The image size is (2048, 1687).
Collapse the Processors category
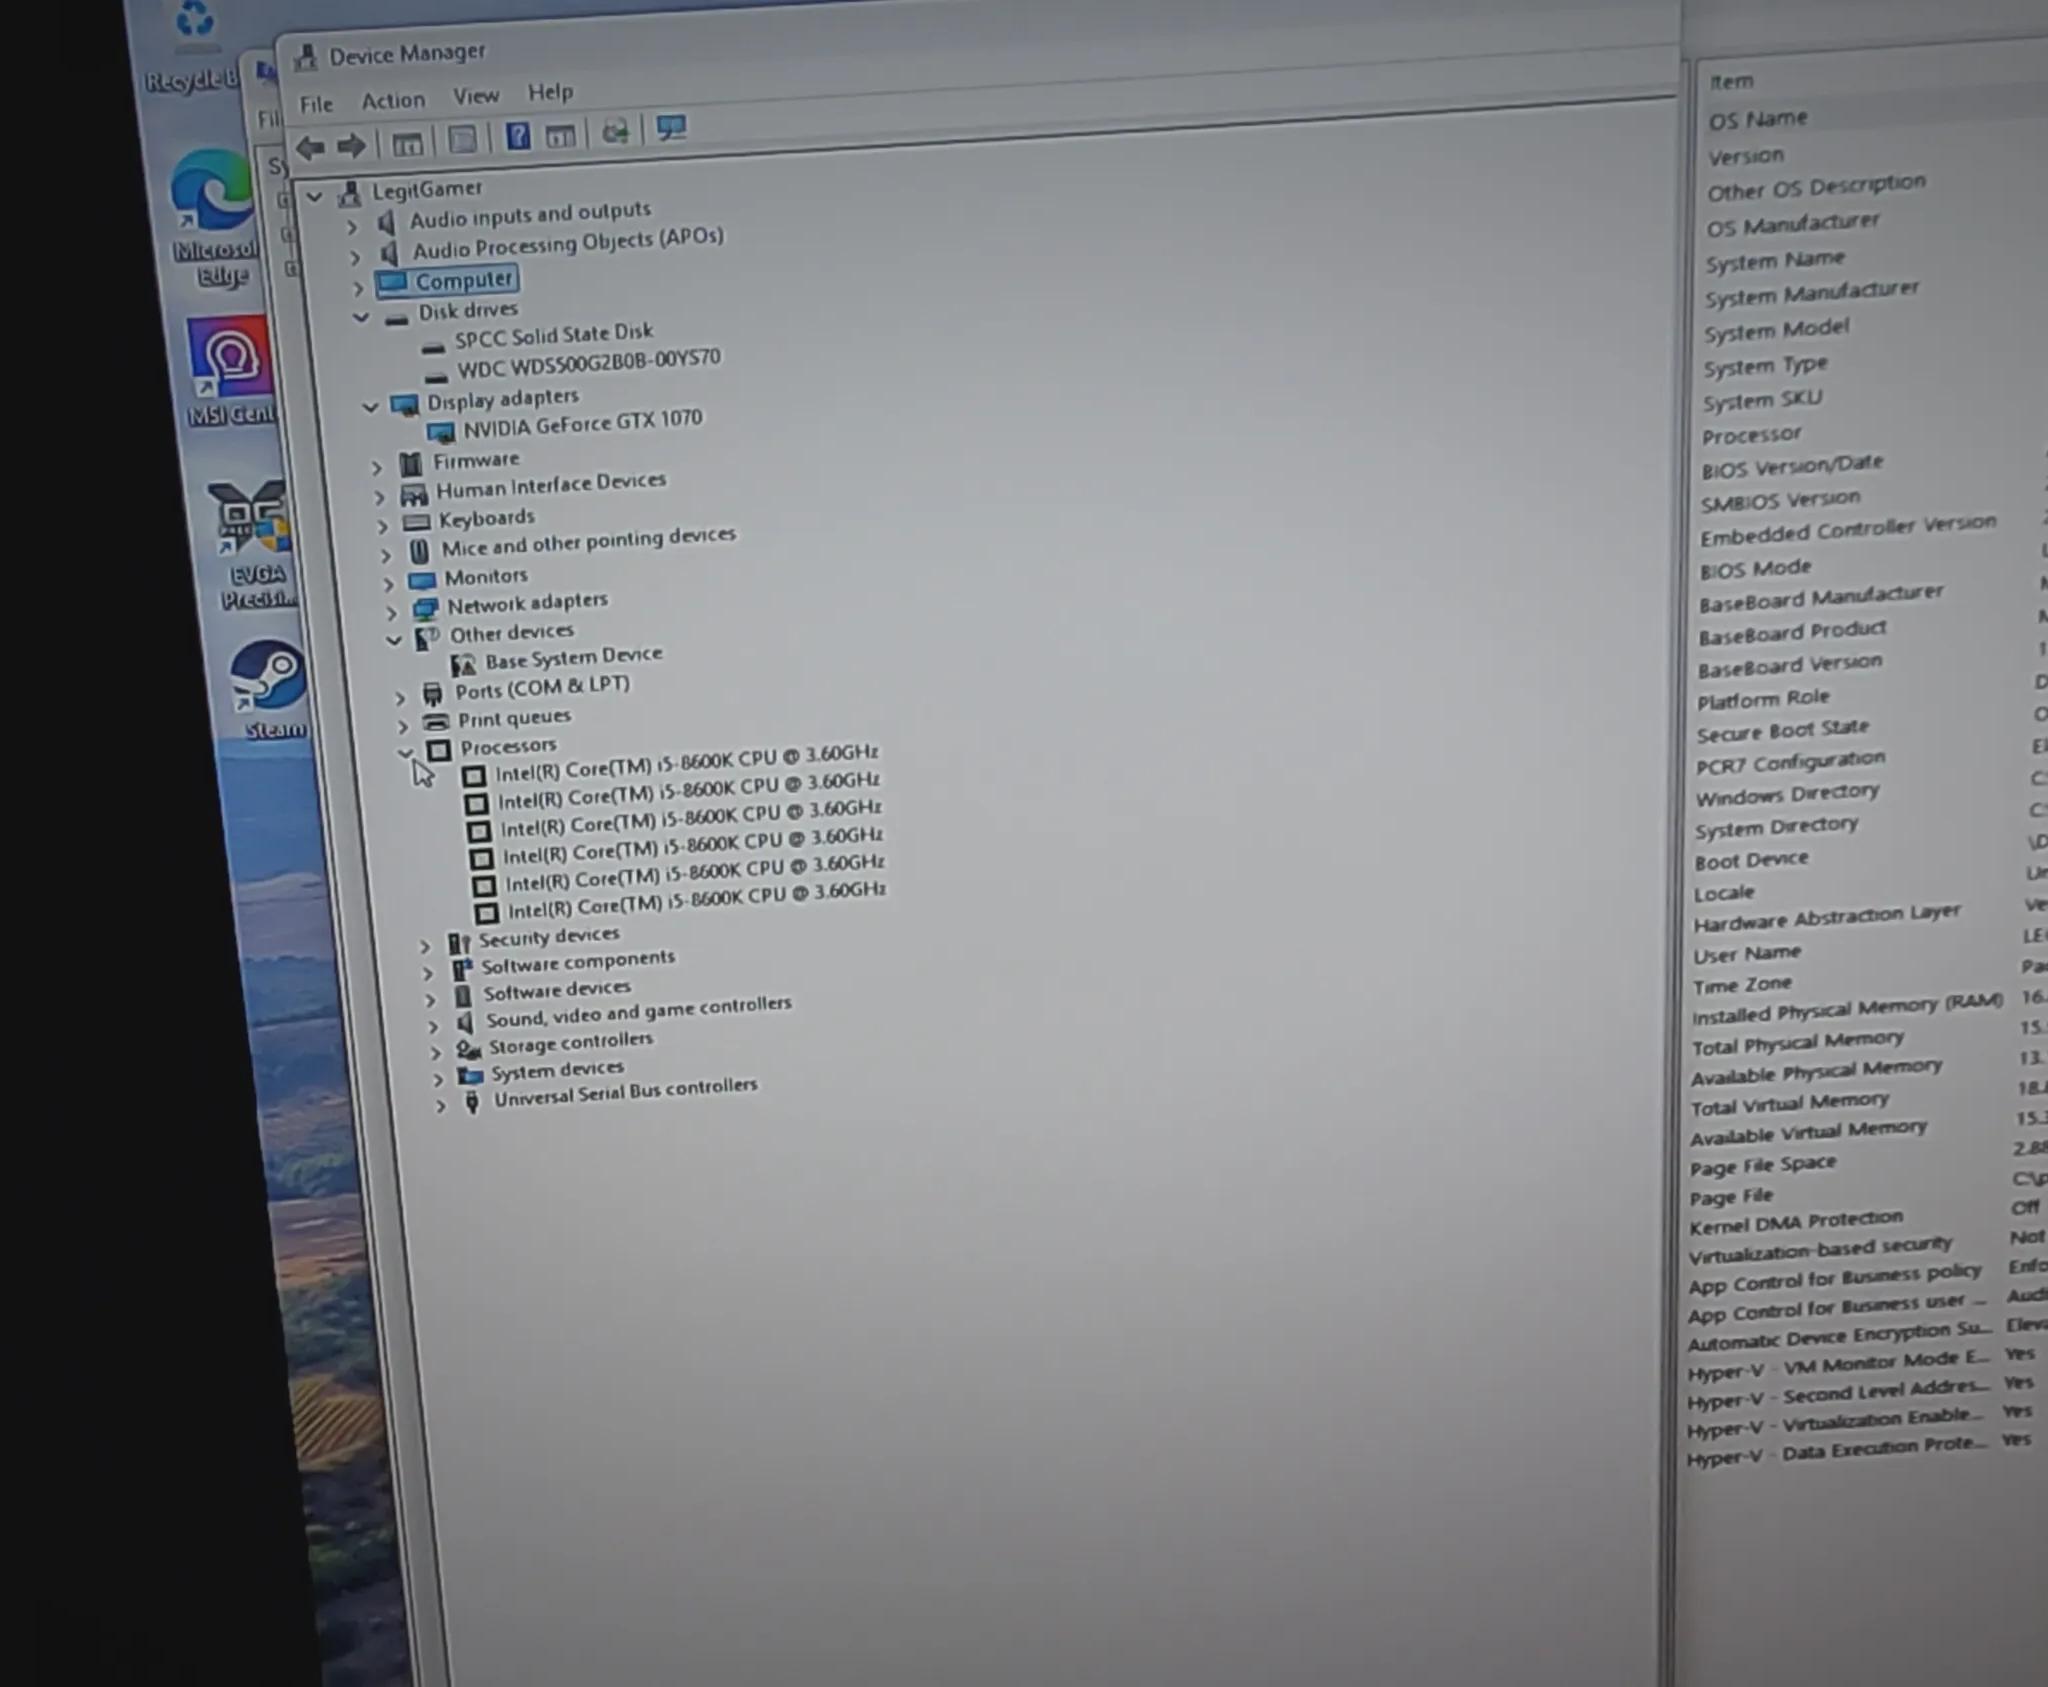[x=405, y=751]
